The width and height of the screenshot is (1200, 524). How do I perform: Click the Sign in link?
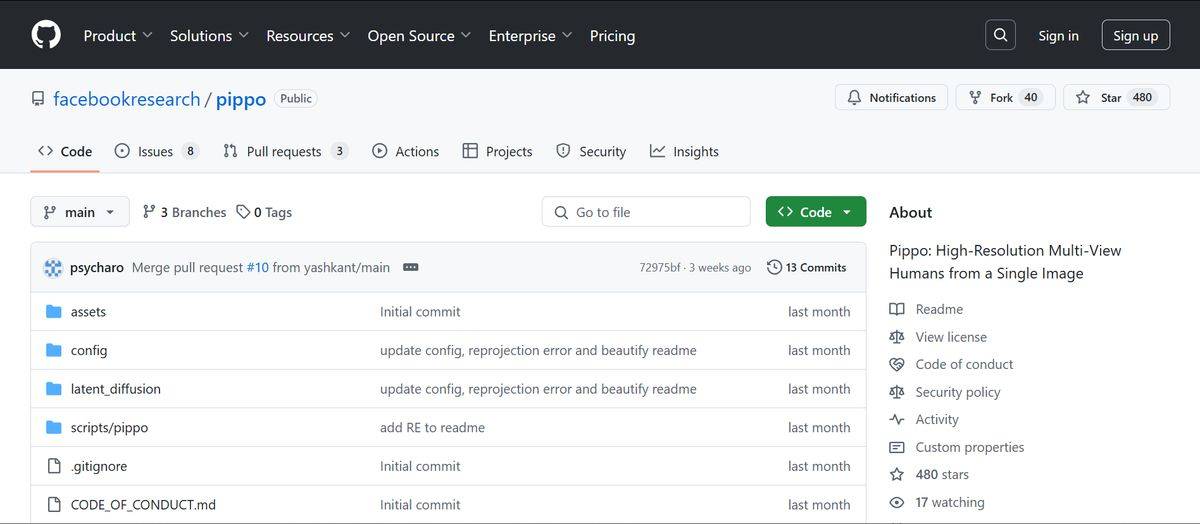1058,35
